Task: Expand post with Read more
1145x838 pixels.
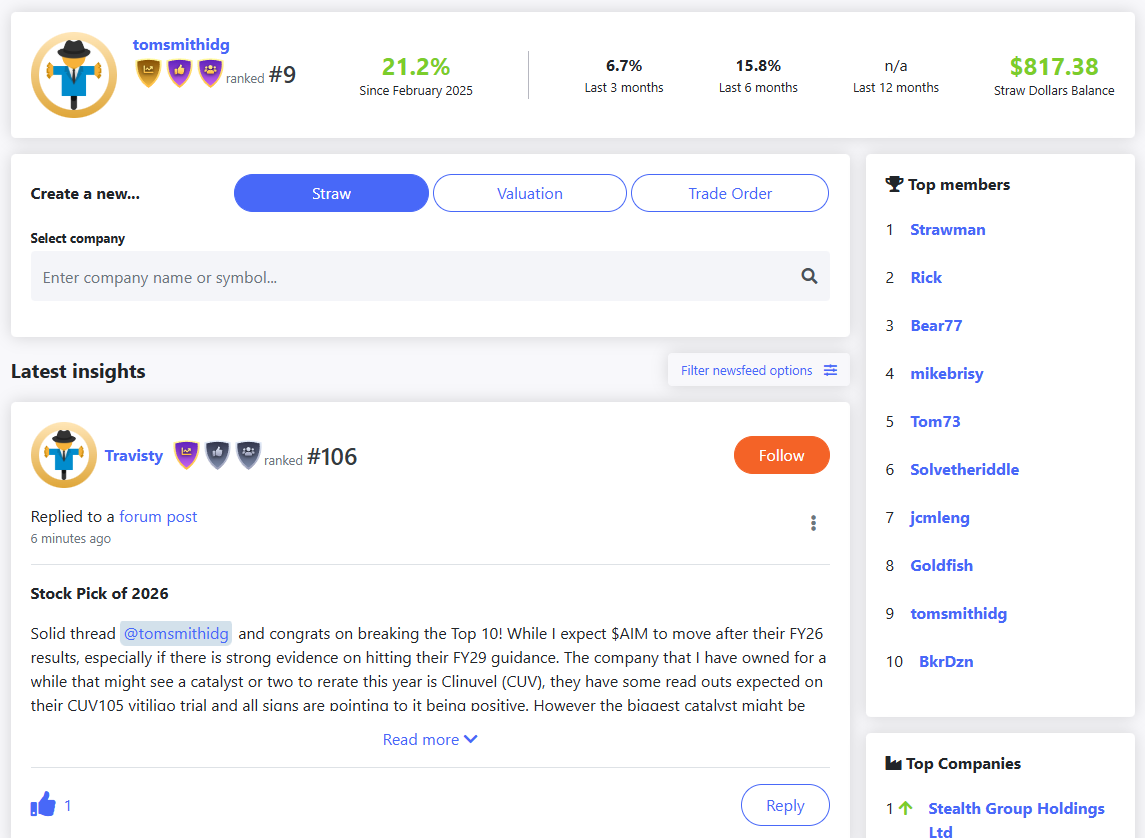Action: coord(430,740)
